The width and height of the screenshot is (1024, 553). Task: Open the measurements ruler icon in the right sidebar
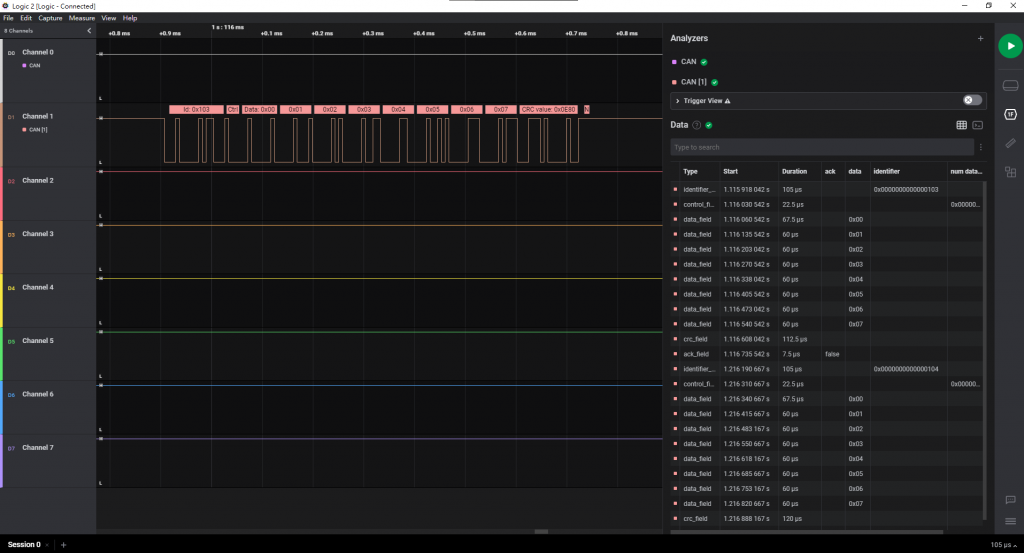click(x=1010, y=143)
